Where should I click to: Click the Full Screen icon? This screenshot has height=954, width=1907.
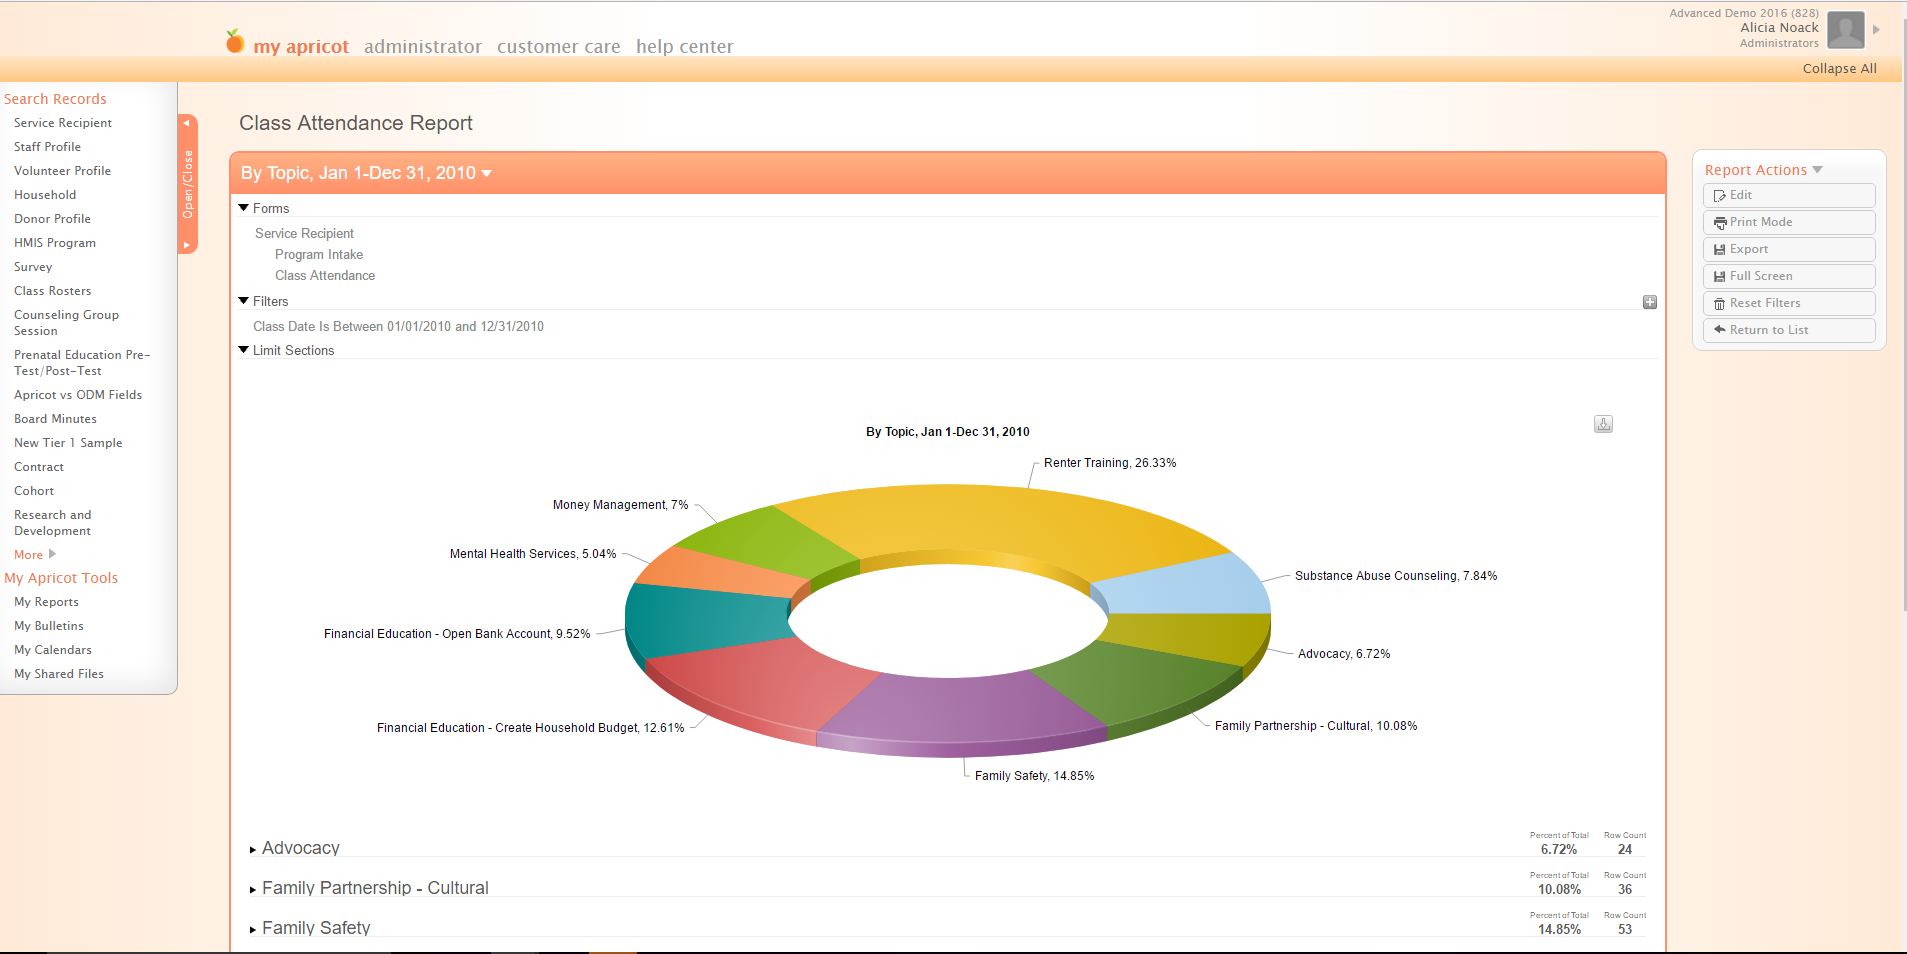pos(1719,277)
